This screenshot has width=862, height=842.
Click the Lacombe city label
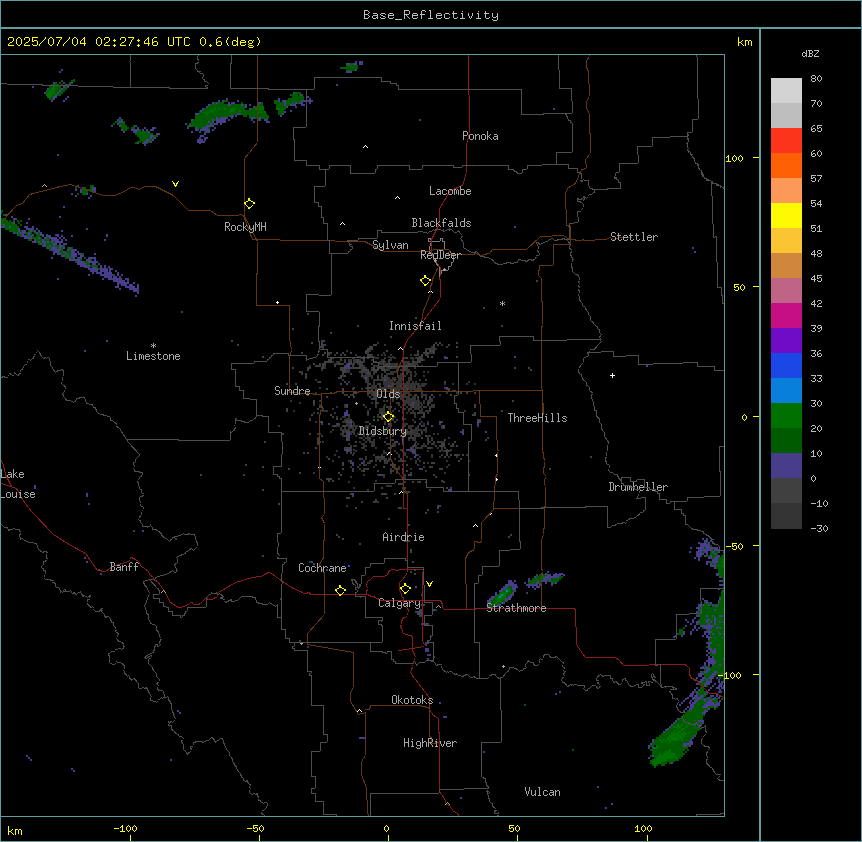click(450, 191)
